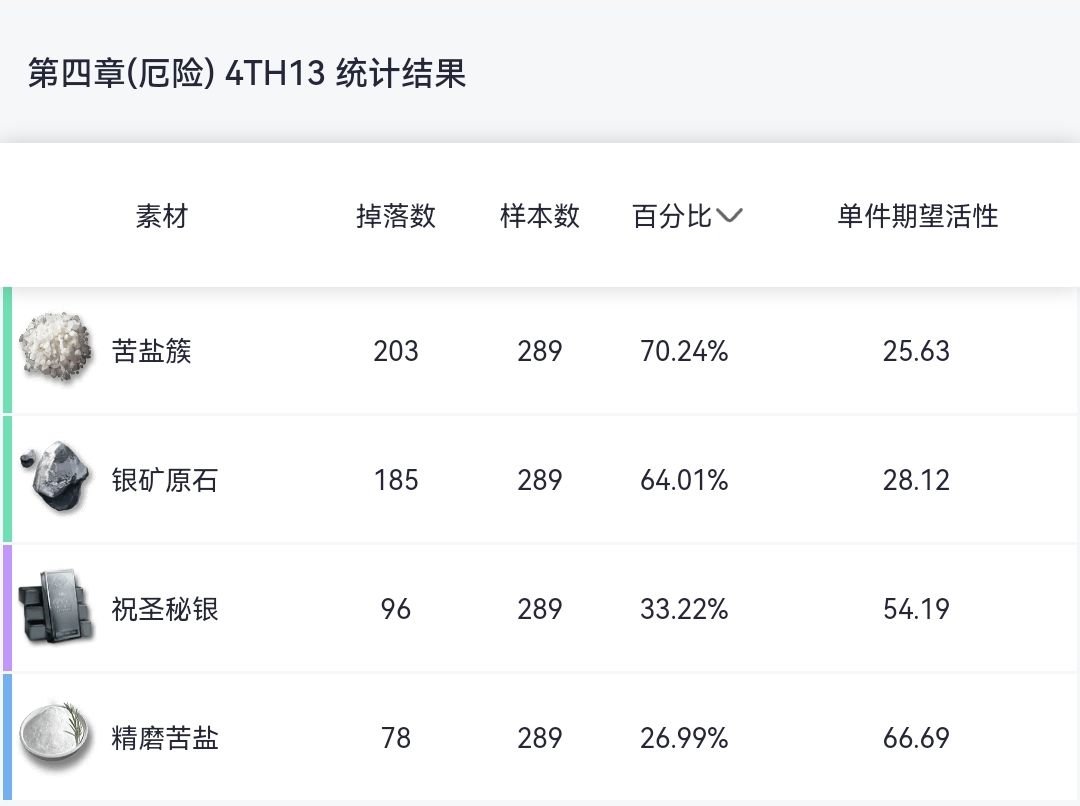Click the 苦盐簇 salt cluster icon
Viewport: 1080px width, 806px height.
[x=55, y=349]
